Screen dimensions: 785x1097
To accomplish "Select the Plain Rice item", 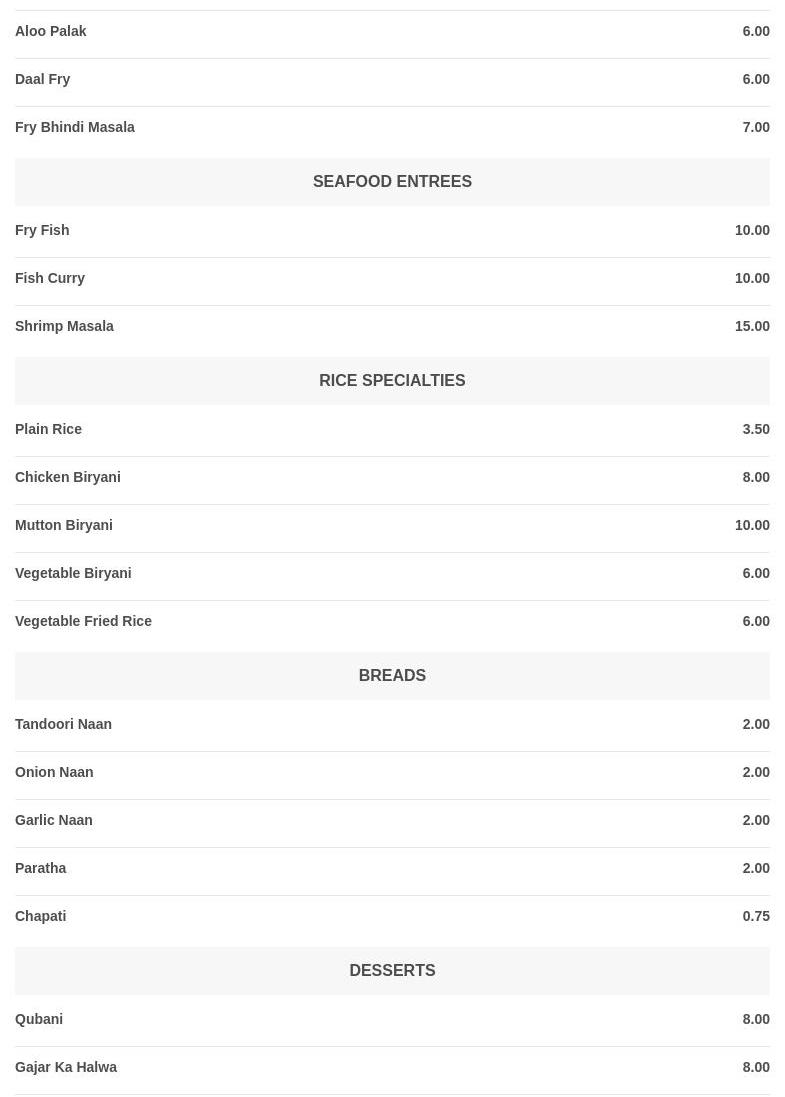I will 48,429.
